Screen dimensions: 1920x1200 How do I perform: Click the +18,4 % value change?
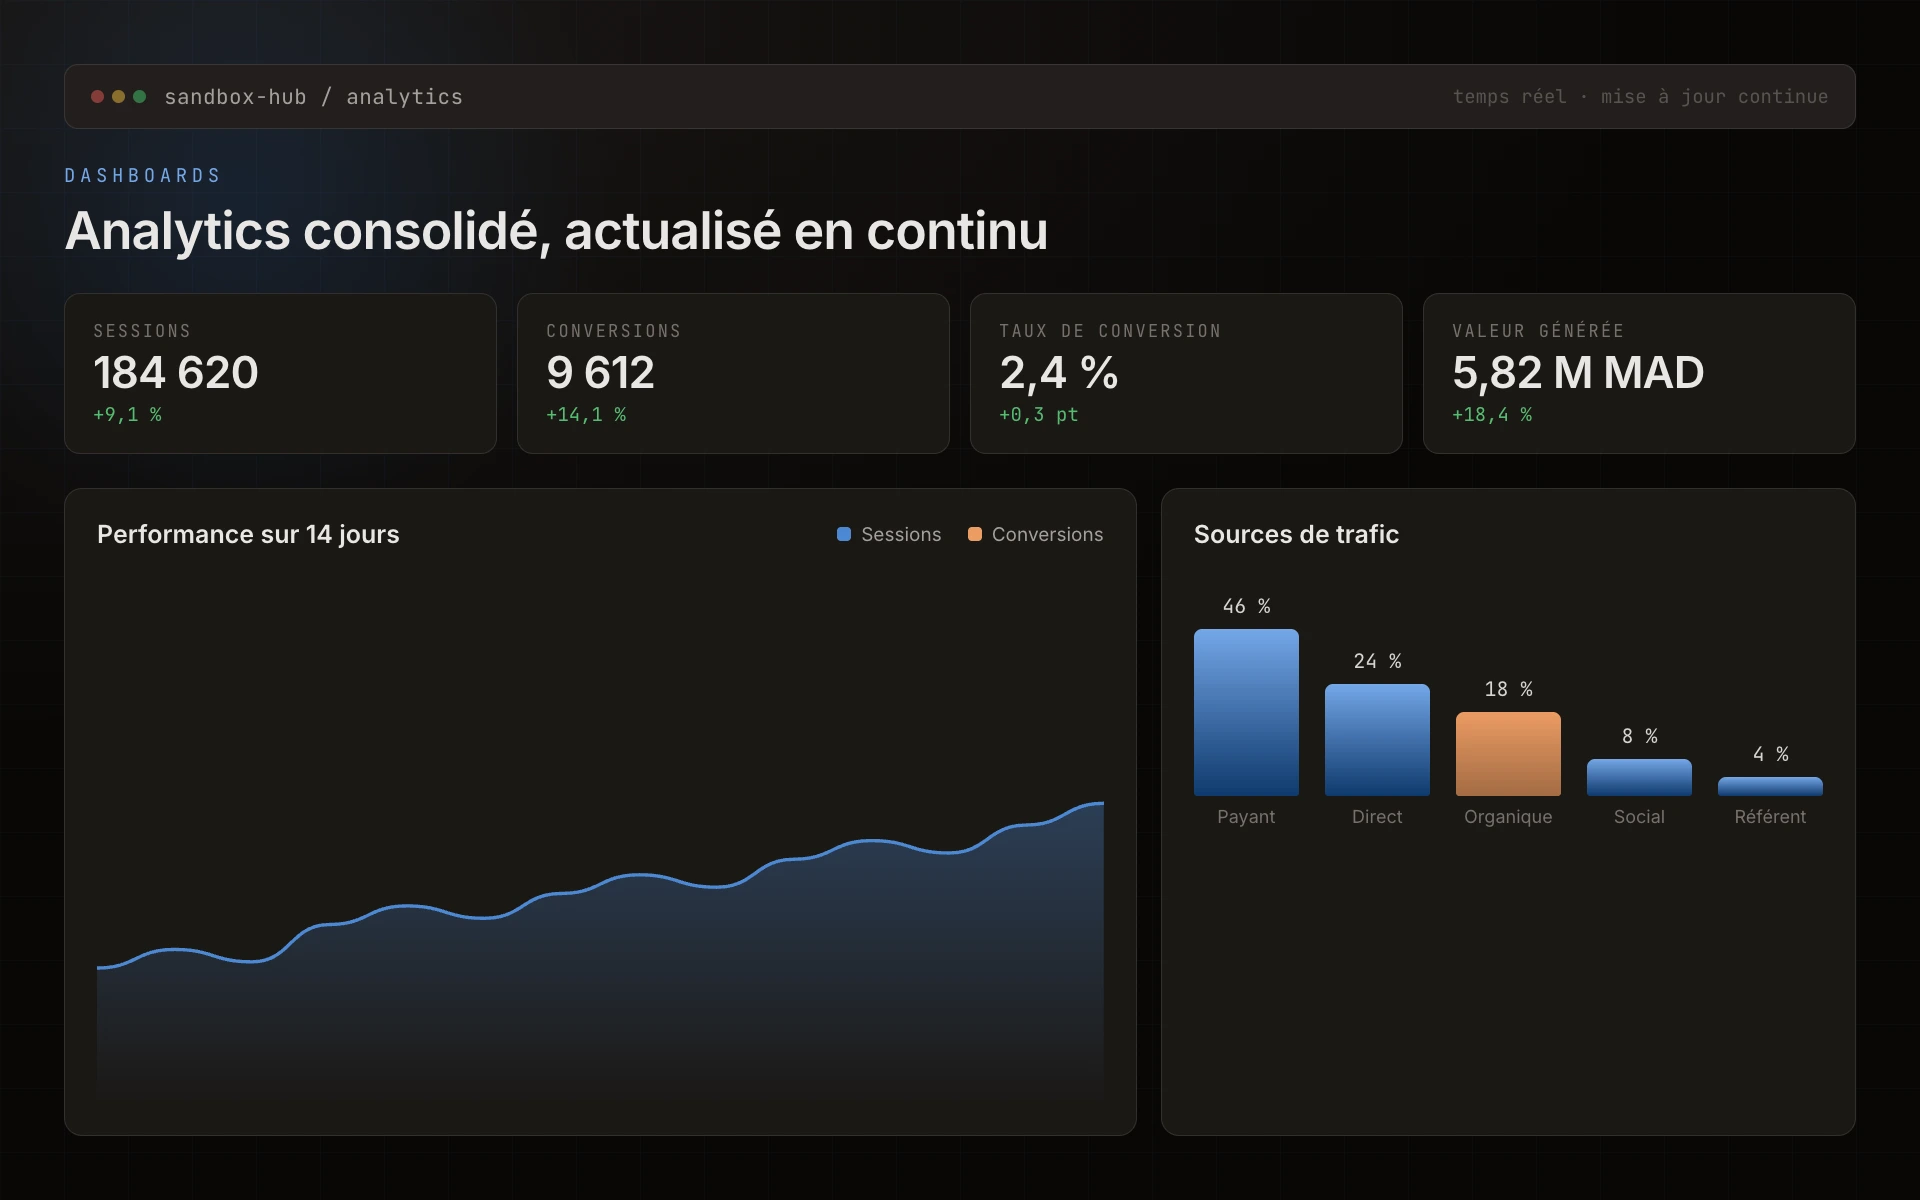1492,414
